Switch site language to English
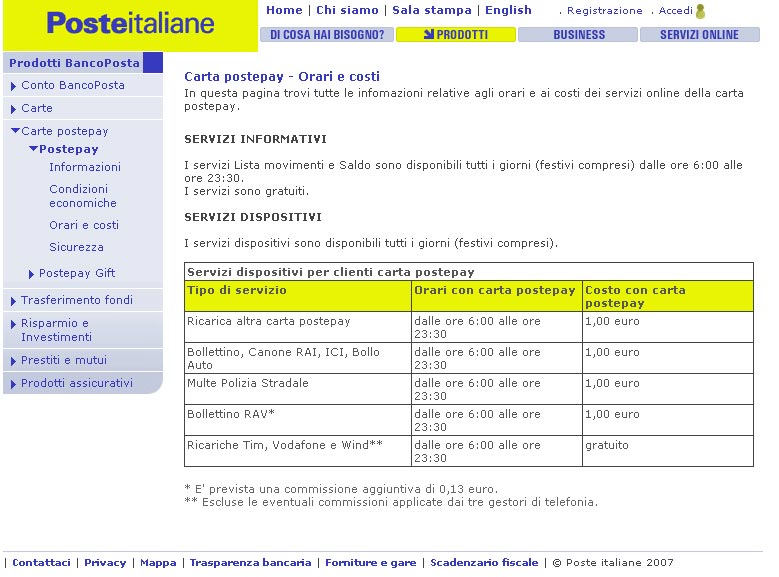This screenshot has height=577, width=779. (x=508, y=10)
